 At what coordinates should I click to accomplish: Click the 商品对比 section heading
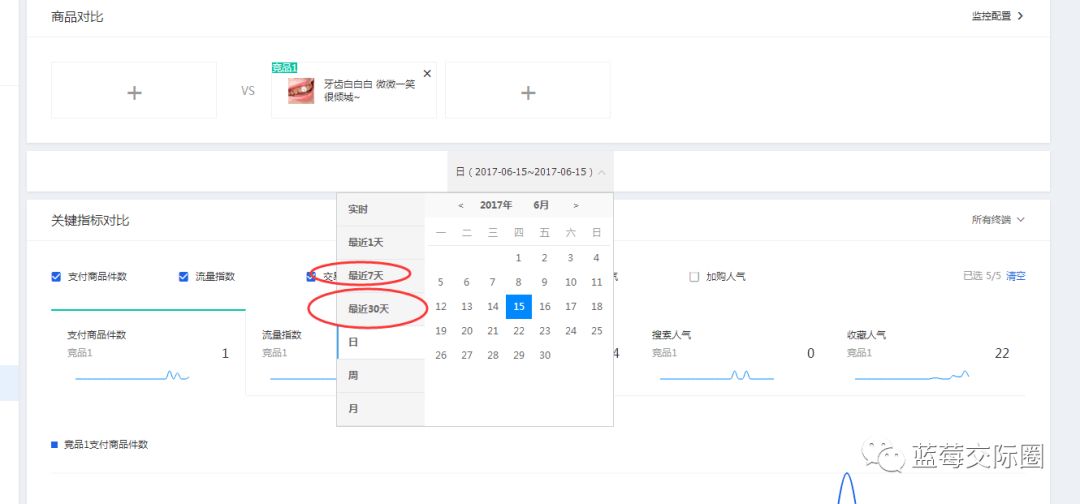[77, 17]
